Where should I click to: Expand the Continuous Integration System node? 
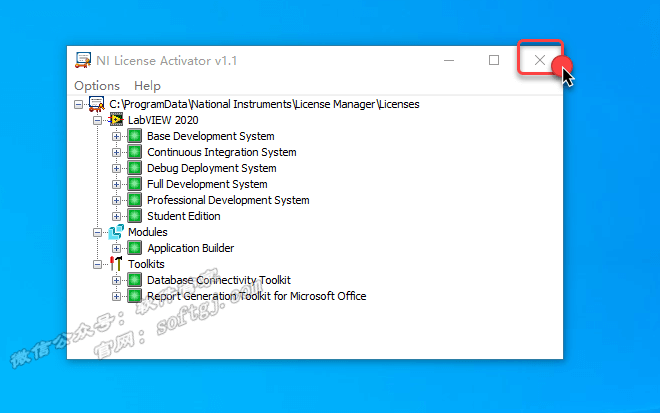point(116,152)
